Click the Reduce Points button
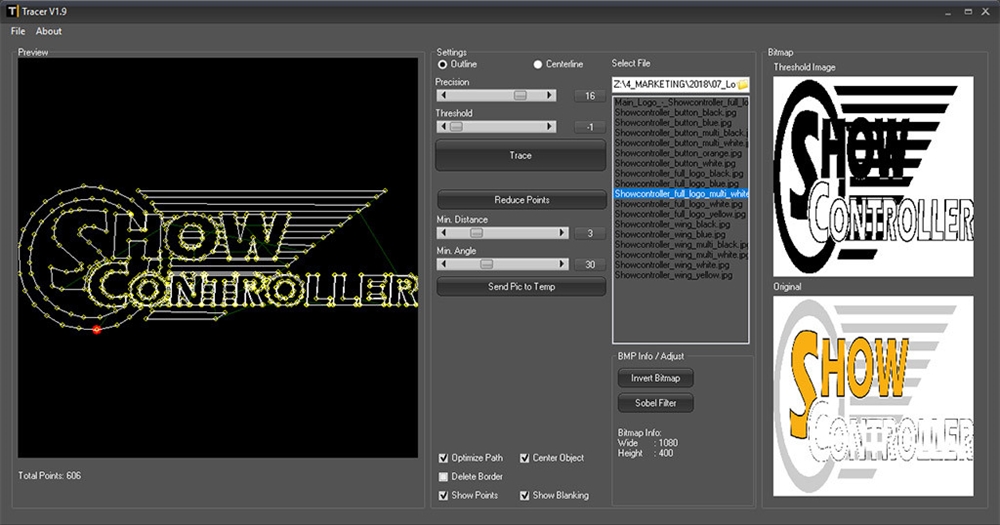The width and height of the screenshot is (1000, 525). tap(521, 200)
